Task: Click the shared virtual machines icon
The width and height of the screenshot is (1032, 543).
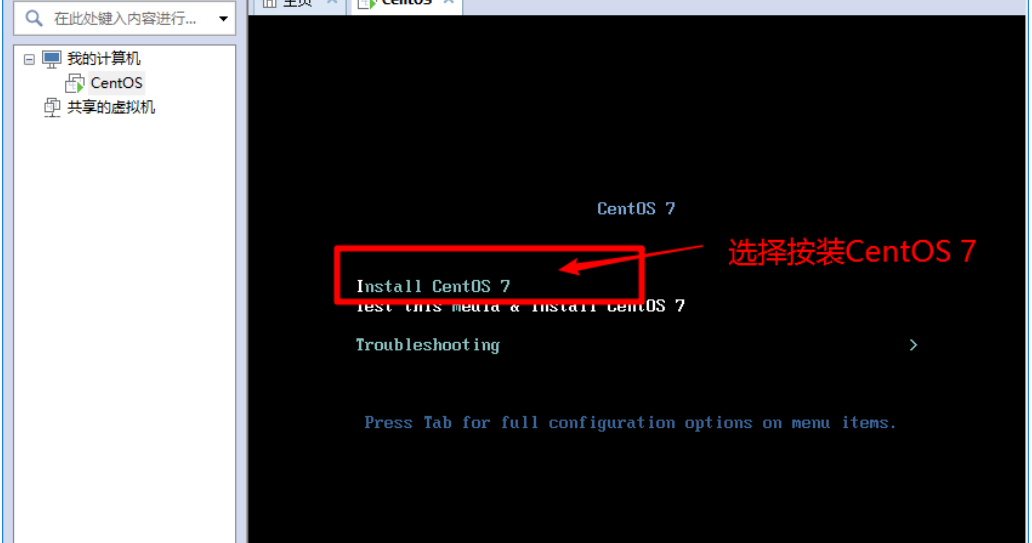Action: pos(52,107)
